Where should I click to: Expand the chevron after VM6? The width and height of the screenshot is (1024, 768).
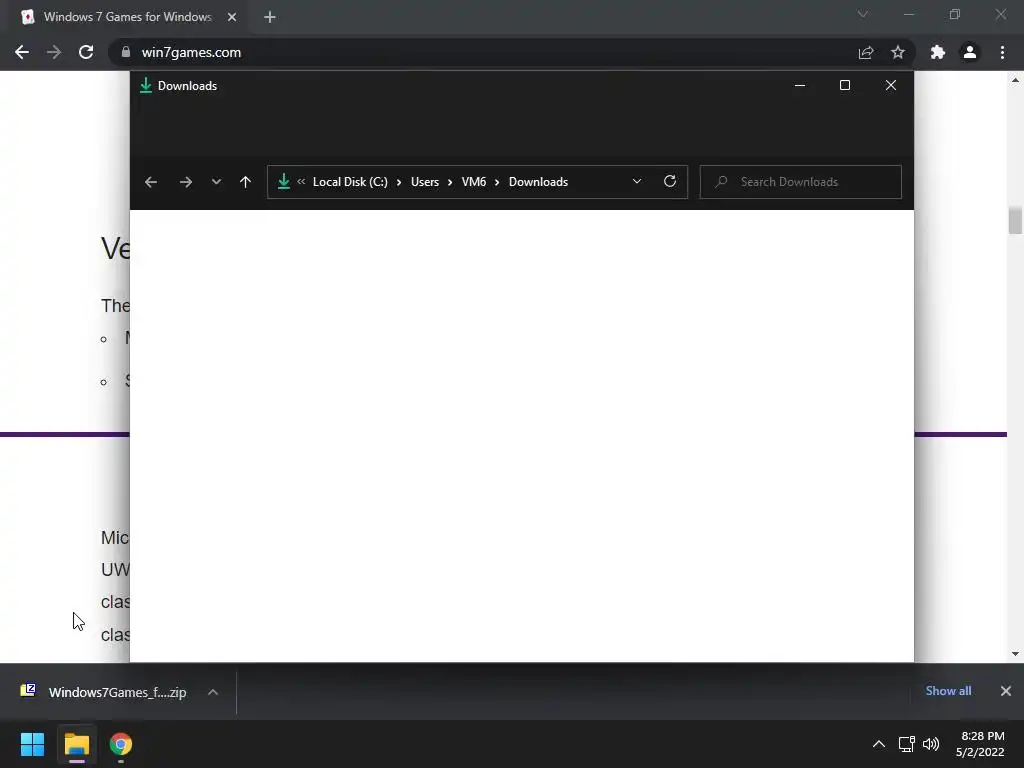[x=497, y=182]
